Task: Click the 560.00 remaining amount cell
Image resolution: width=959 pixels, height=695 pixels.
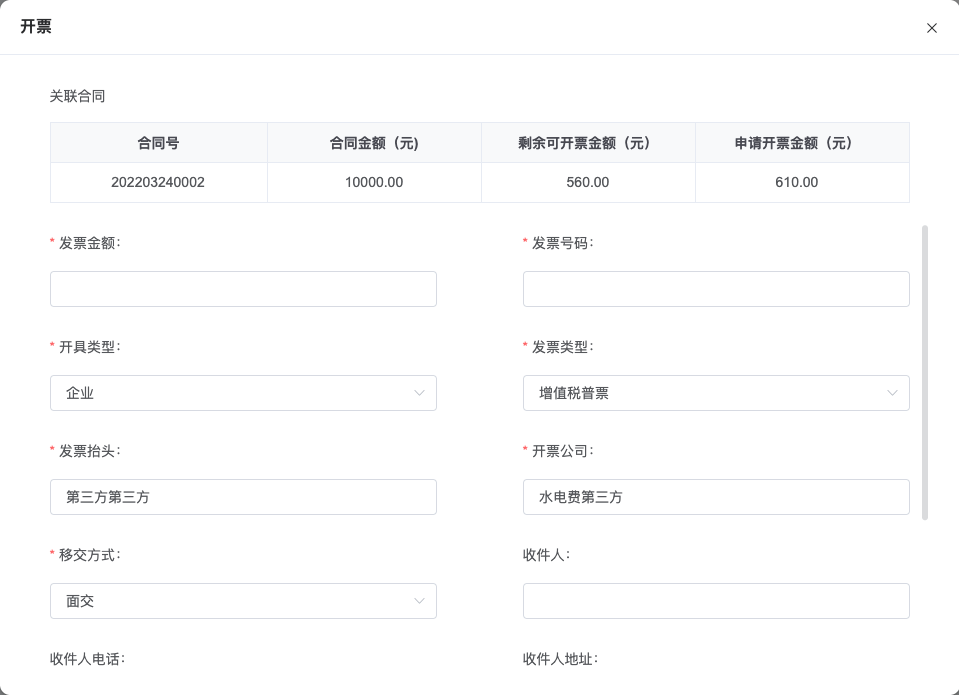Action: point(588,182)
